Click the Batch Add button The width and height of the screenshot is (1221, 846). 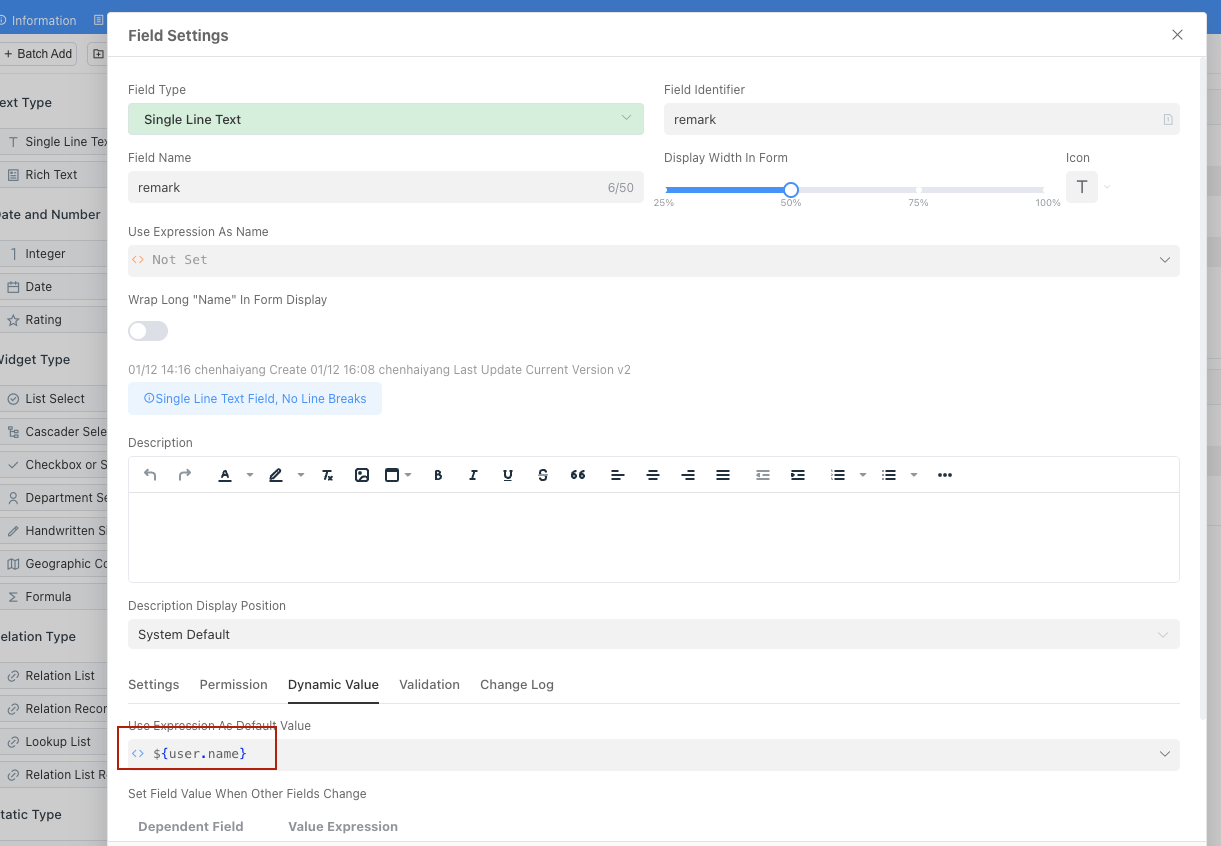[38, 53]
